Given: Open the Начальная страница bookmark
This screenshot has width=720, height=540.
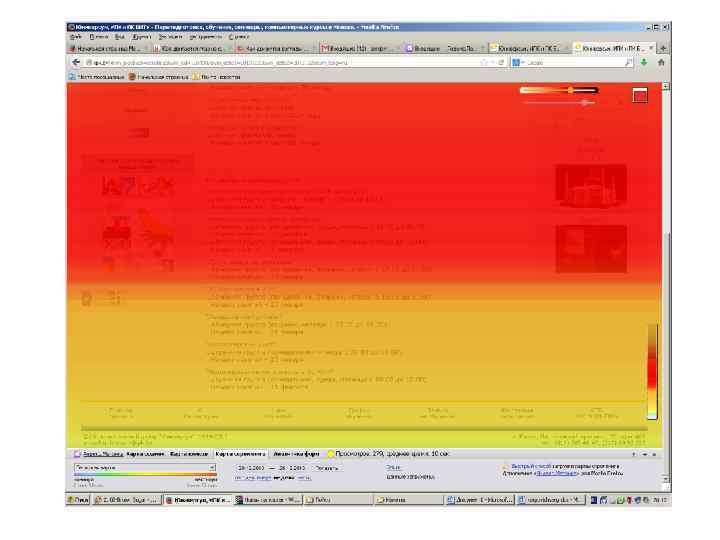Looking at the screenshot, I should (158, 77).
